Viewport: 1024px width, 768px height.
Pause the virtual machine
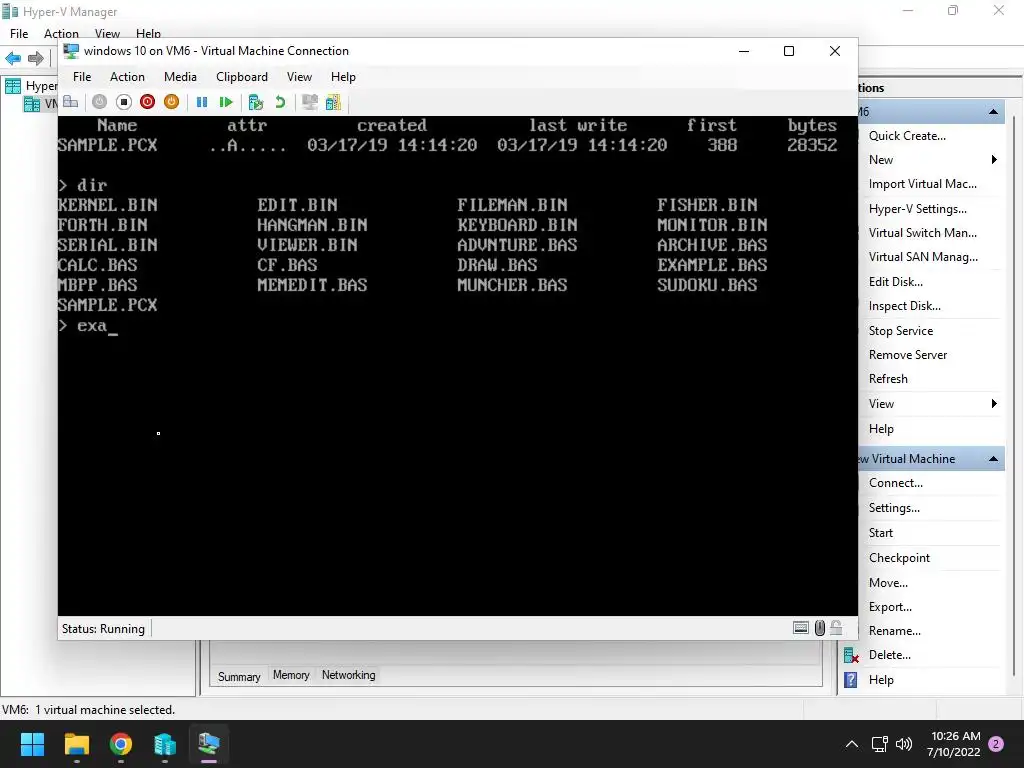pos(202,102)
